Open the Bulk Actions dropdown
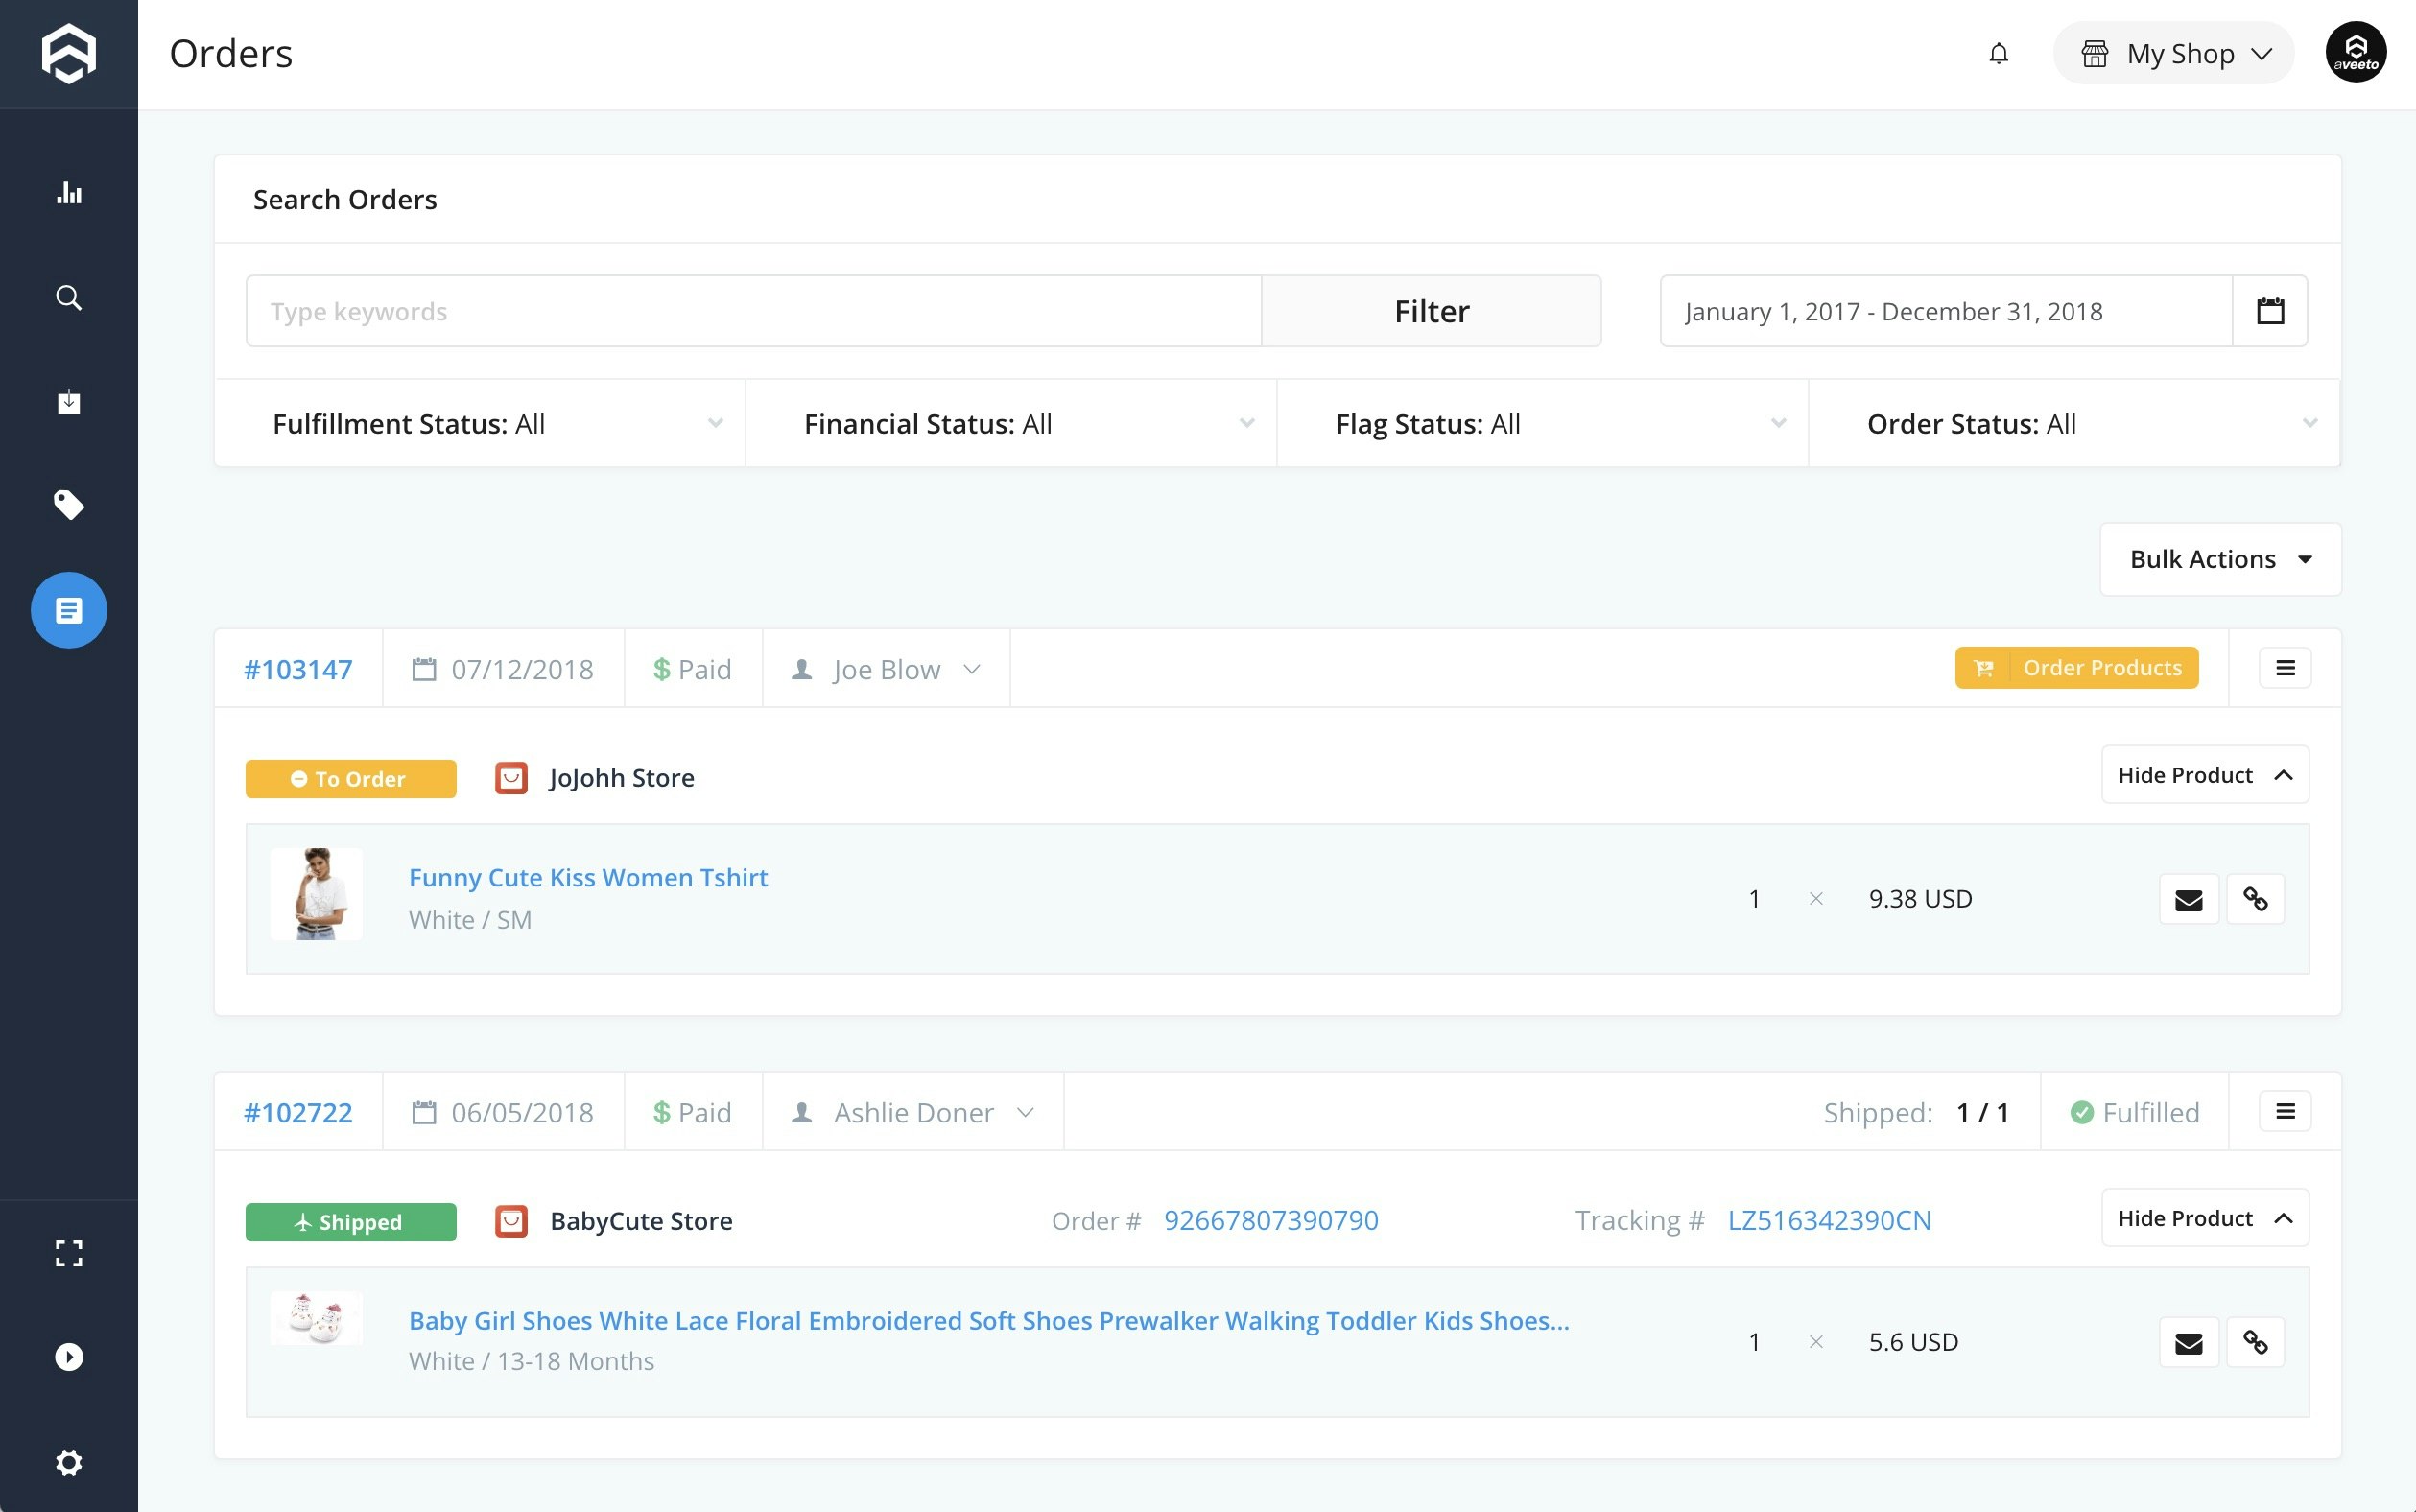 pyautogui.click(x=2219, y=559)
